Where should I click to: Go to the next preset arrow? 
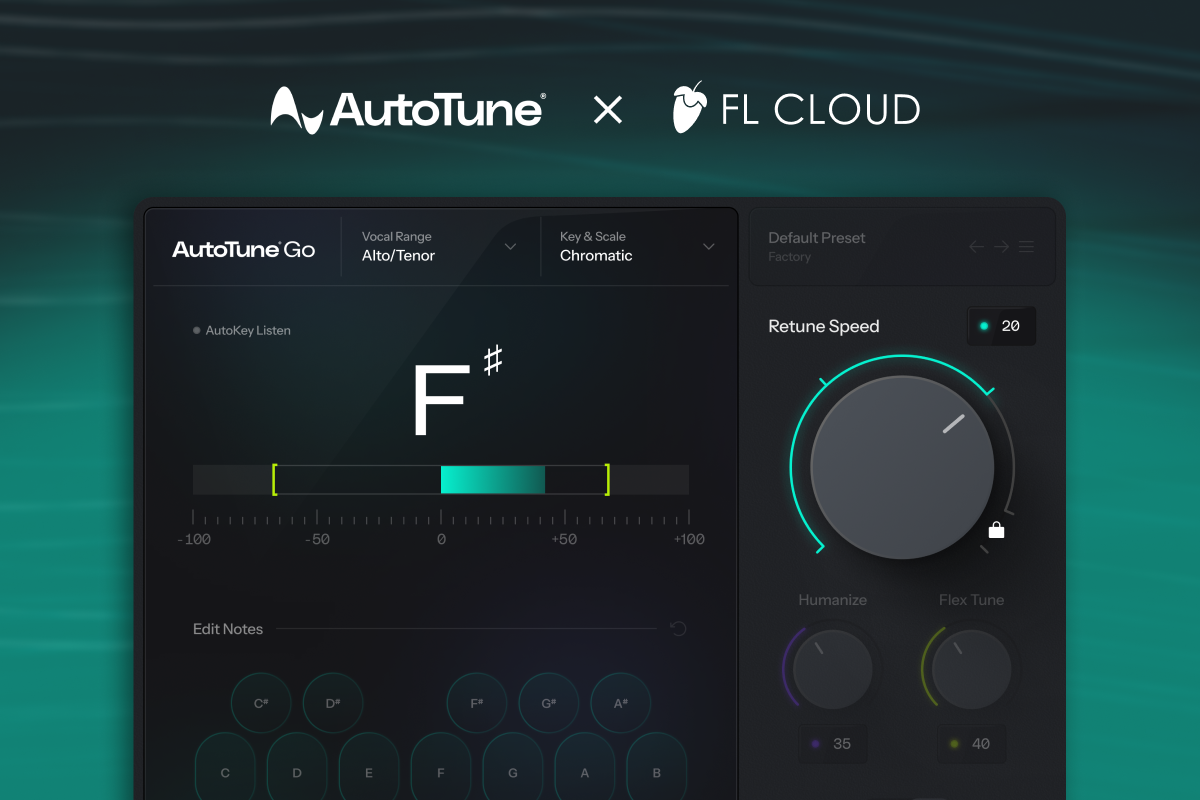[x=1001, y=247]
